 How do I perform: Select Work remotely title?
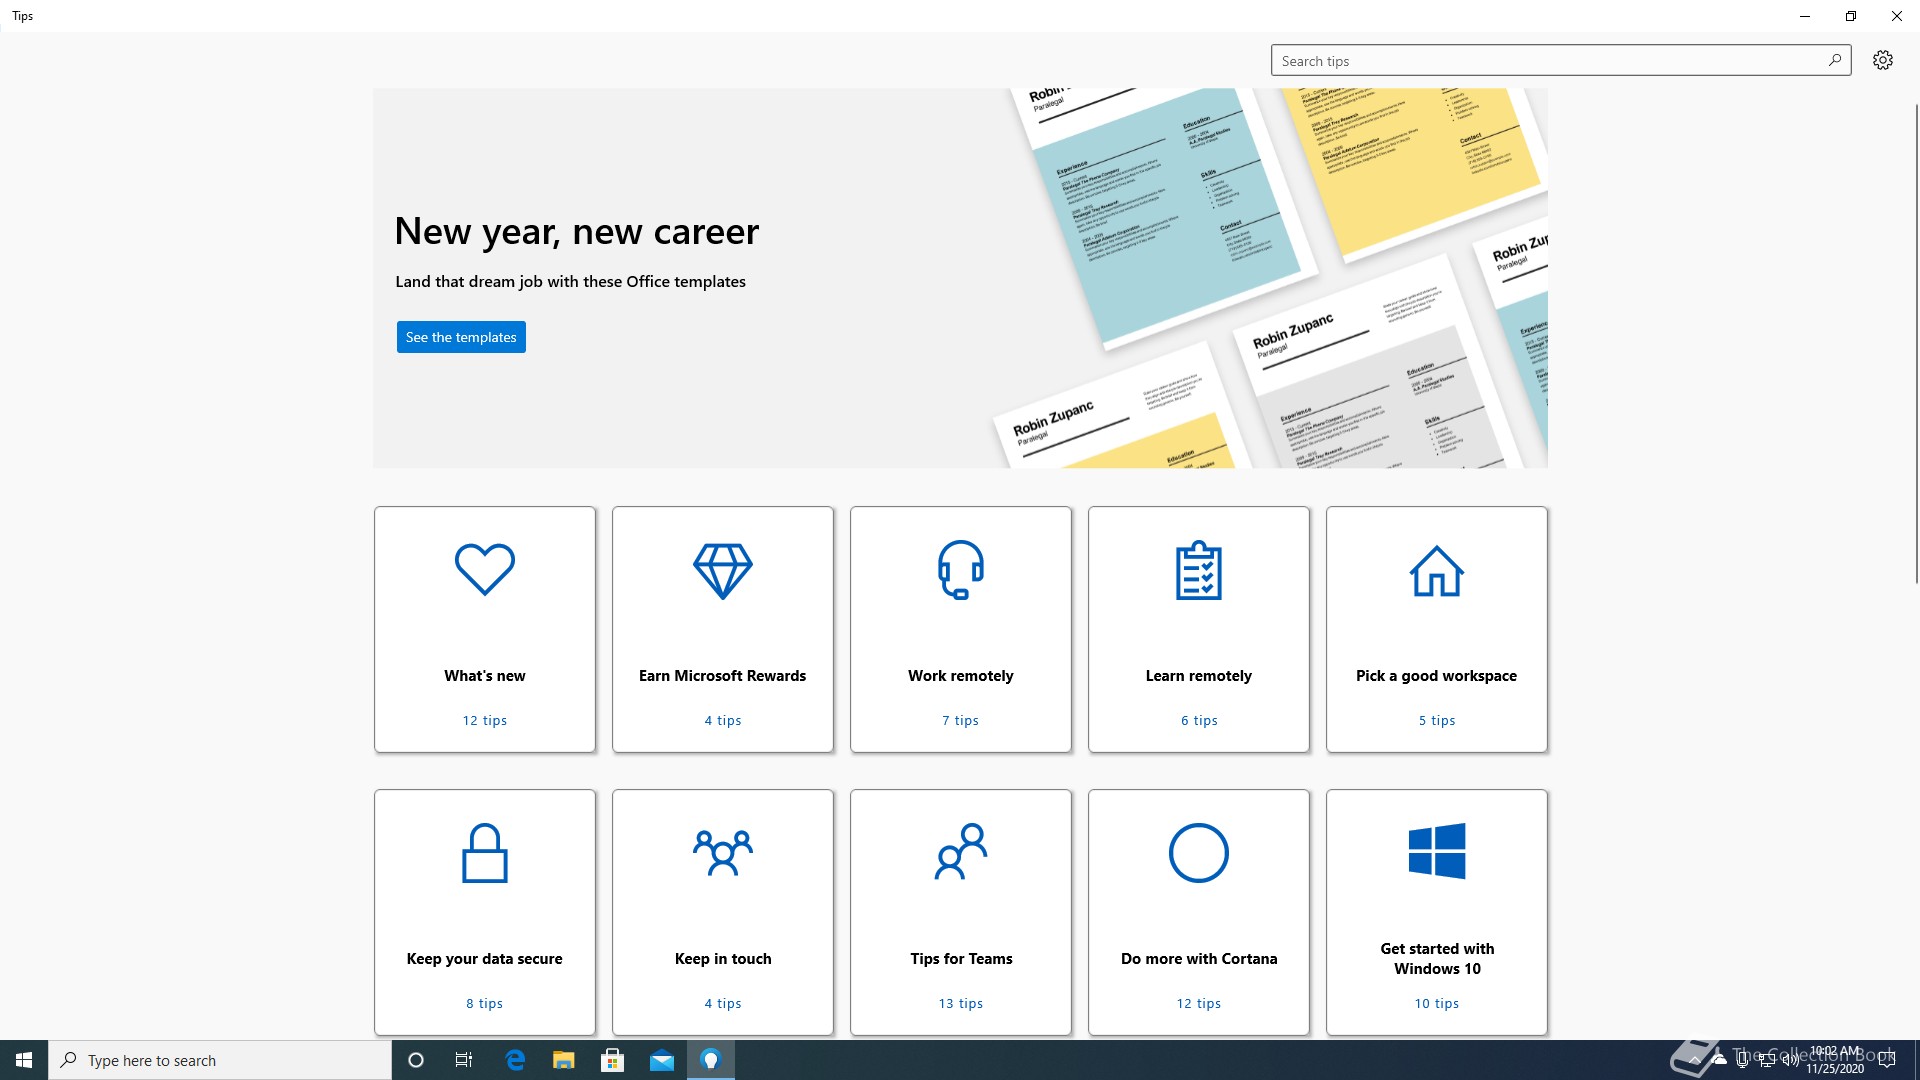[961, 676]
